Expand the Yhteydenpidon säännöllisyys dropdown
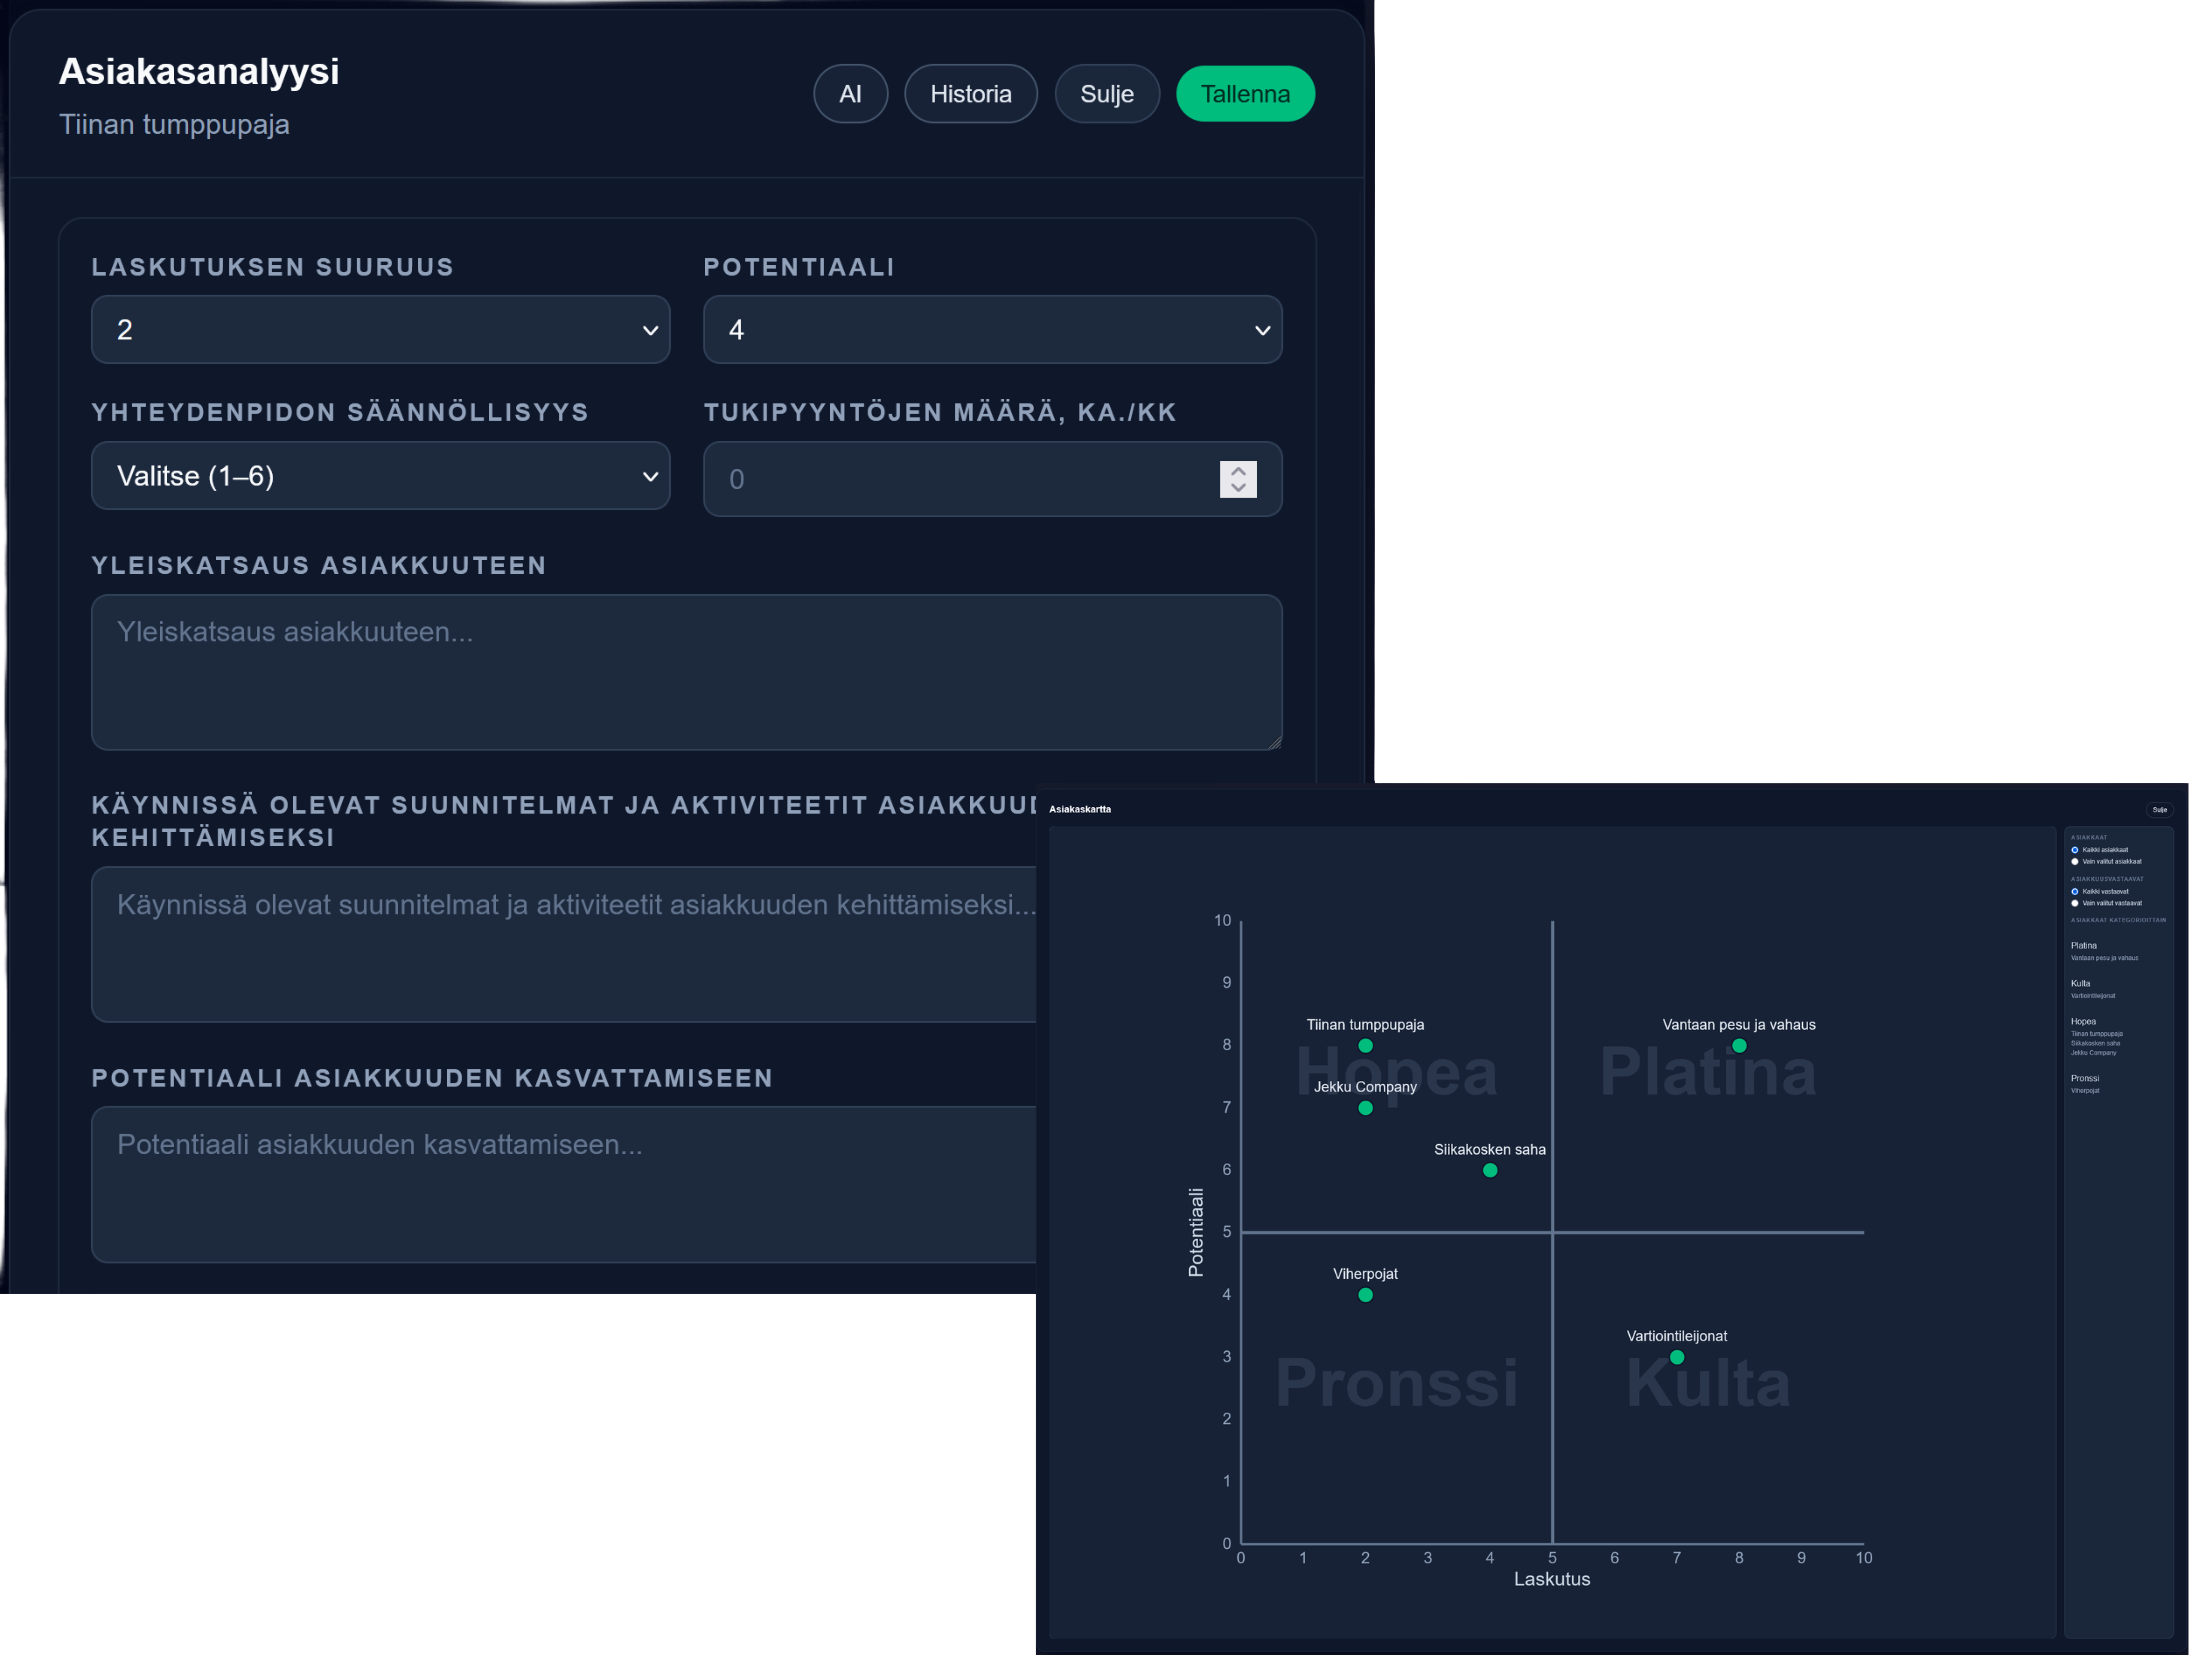Viewport: 2189px width, 1655px height. coord(381,476)
